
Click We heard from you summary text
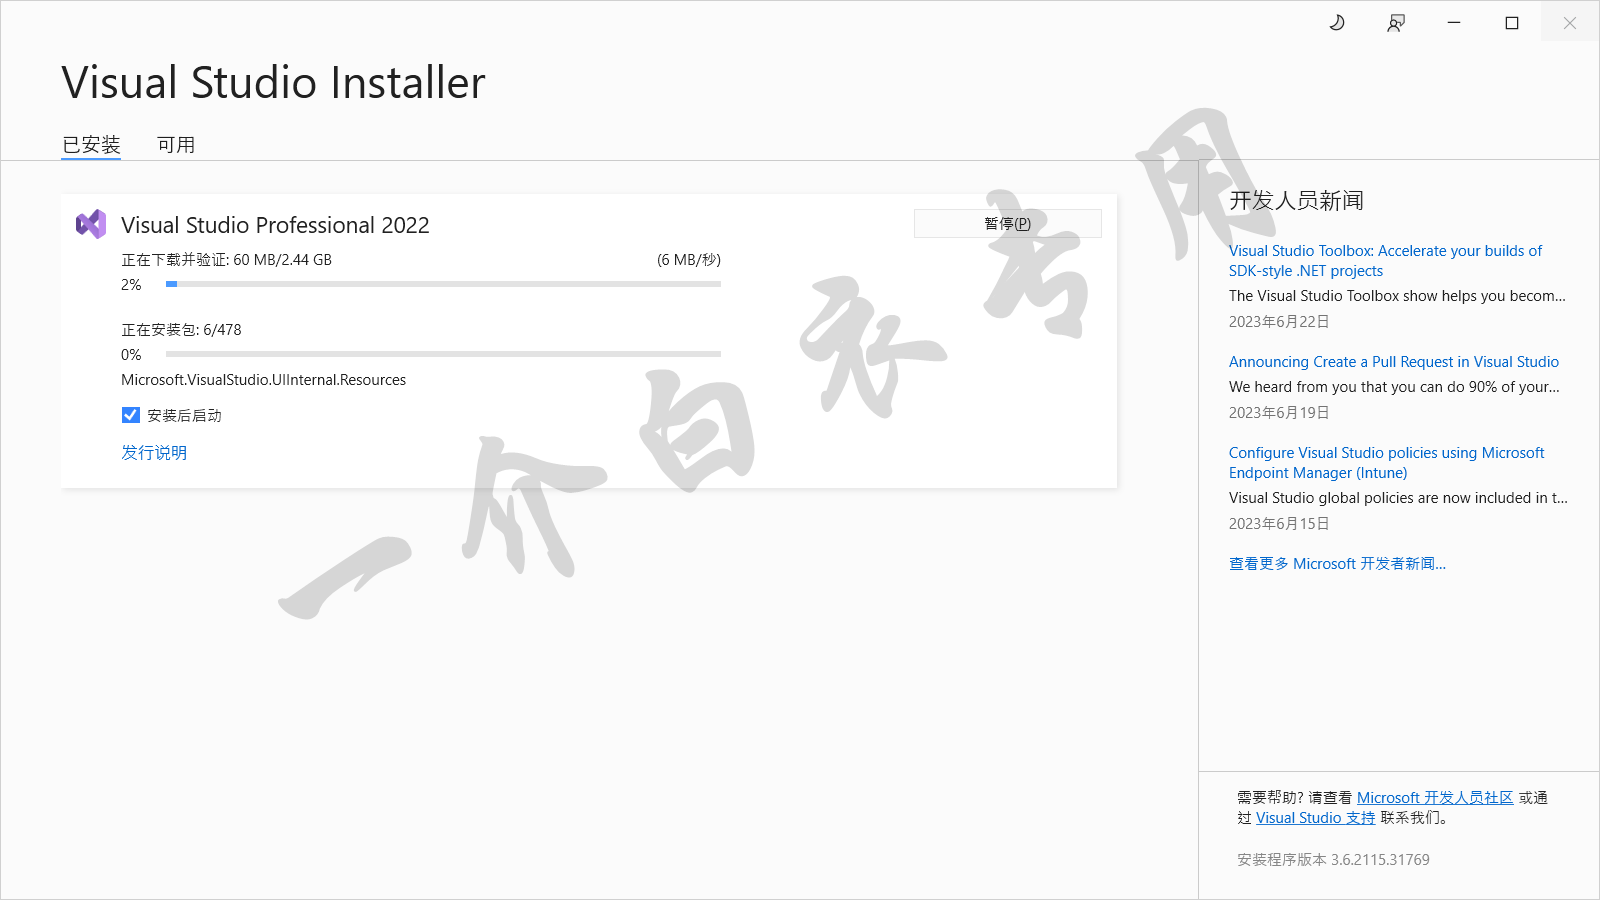pos(1394,387)
